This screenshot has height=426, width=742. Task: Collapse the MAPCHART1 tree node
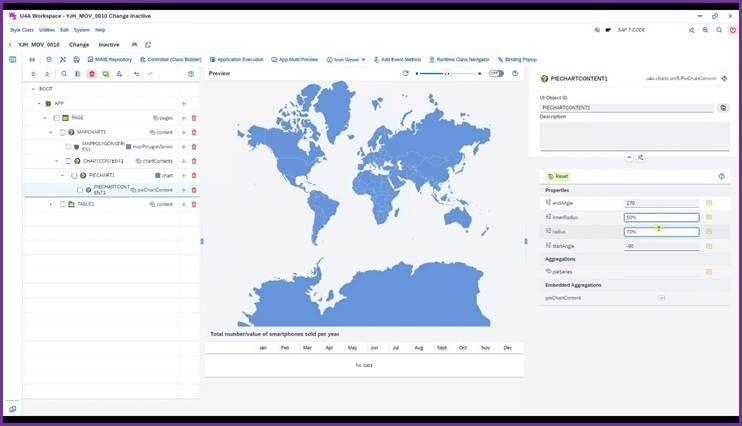(x=51, y=132)
